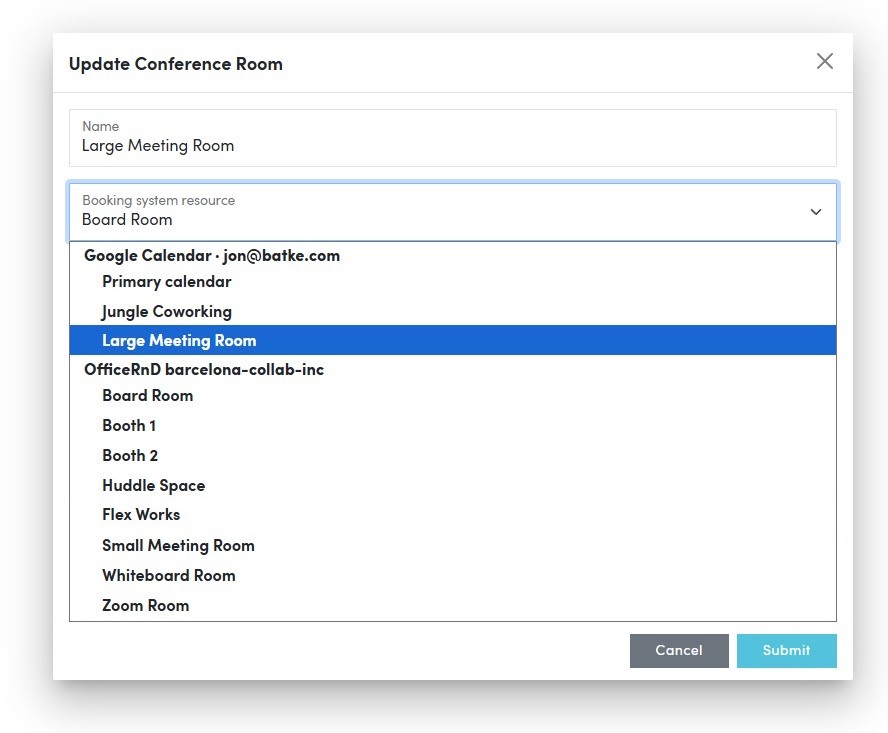888x733 pixels.
Task: Choose Booth 2 as booking resource
Action: tap(129, 455)
